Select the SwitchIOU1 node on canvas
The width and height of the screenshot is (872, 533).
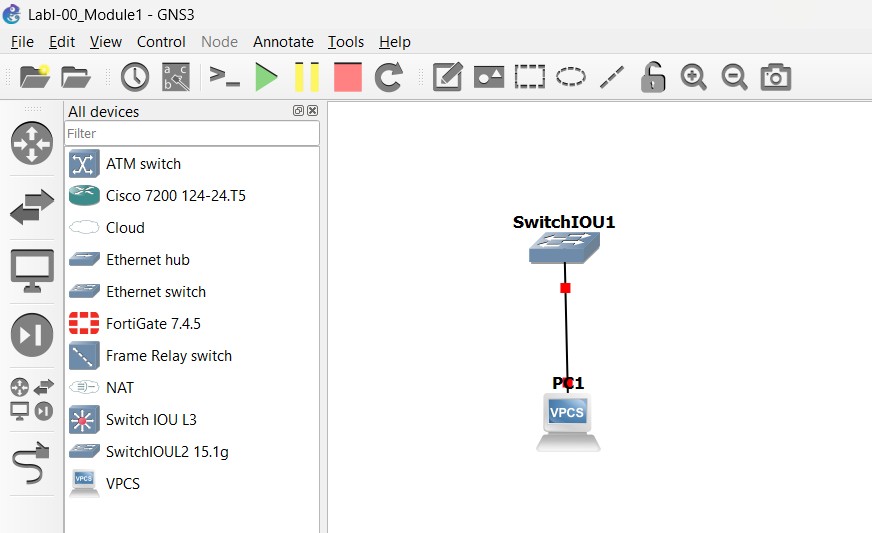pyautogui.click(x=564, y=247)
